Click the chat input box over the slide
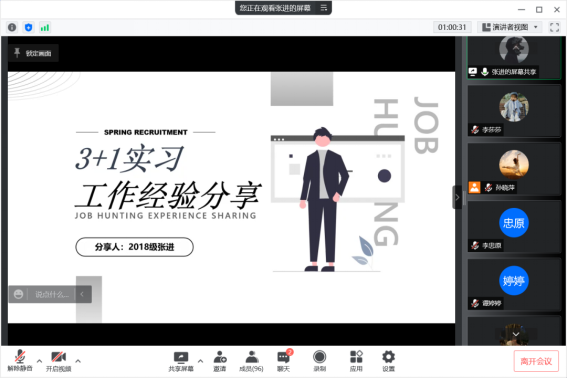The image size is (567, 378). click(51, 294)
